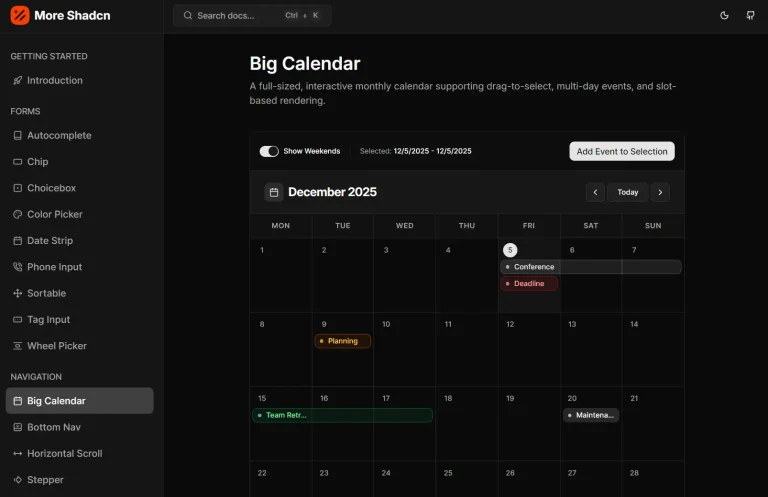Viewport: 768px width, 497px height.
Task: Open the Introduction page
Action: [x=80, y=80]
